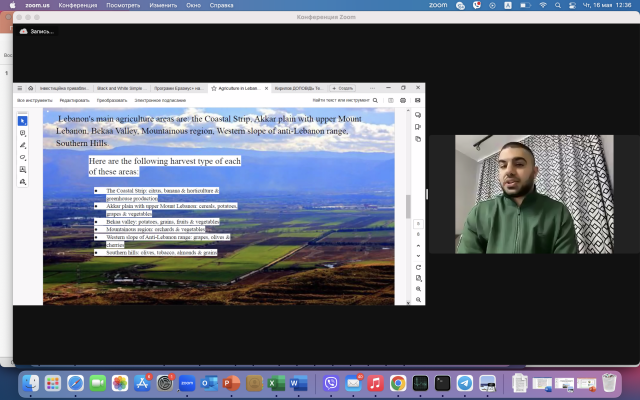Open Spotlight search in menu bar
The height and width of the screenshot is (400, 640).
point(558,5)
